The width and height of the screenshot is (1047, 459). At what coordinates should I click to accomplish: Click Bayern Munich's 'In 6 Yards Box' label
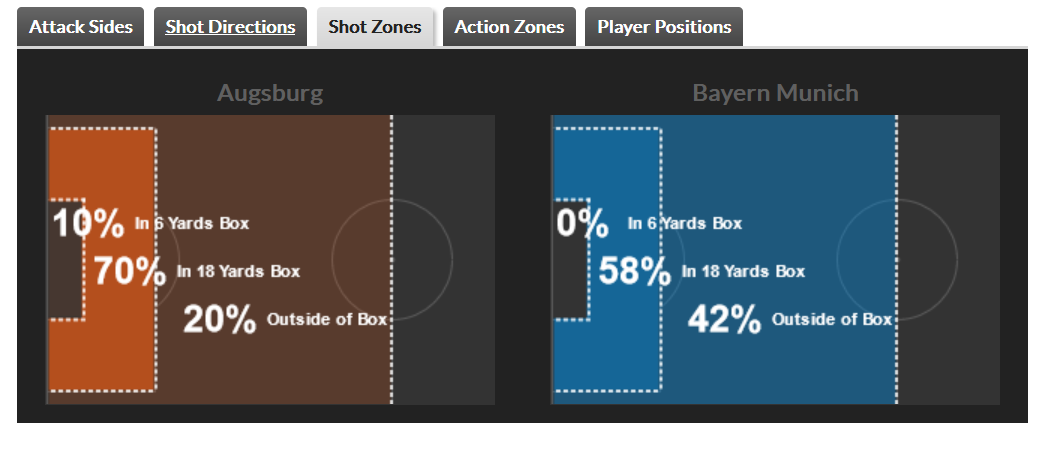tap(685, 224)
